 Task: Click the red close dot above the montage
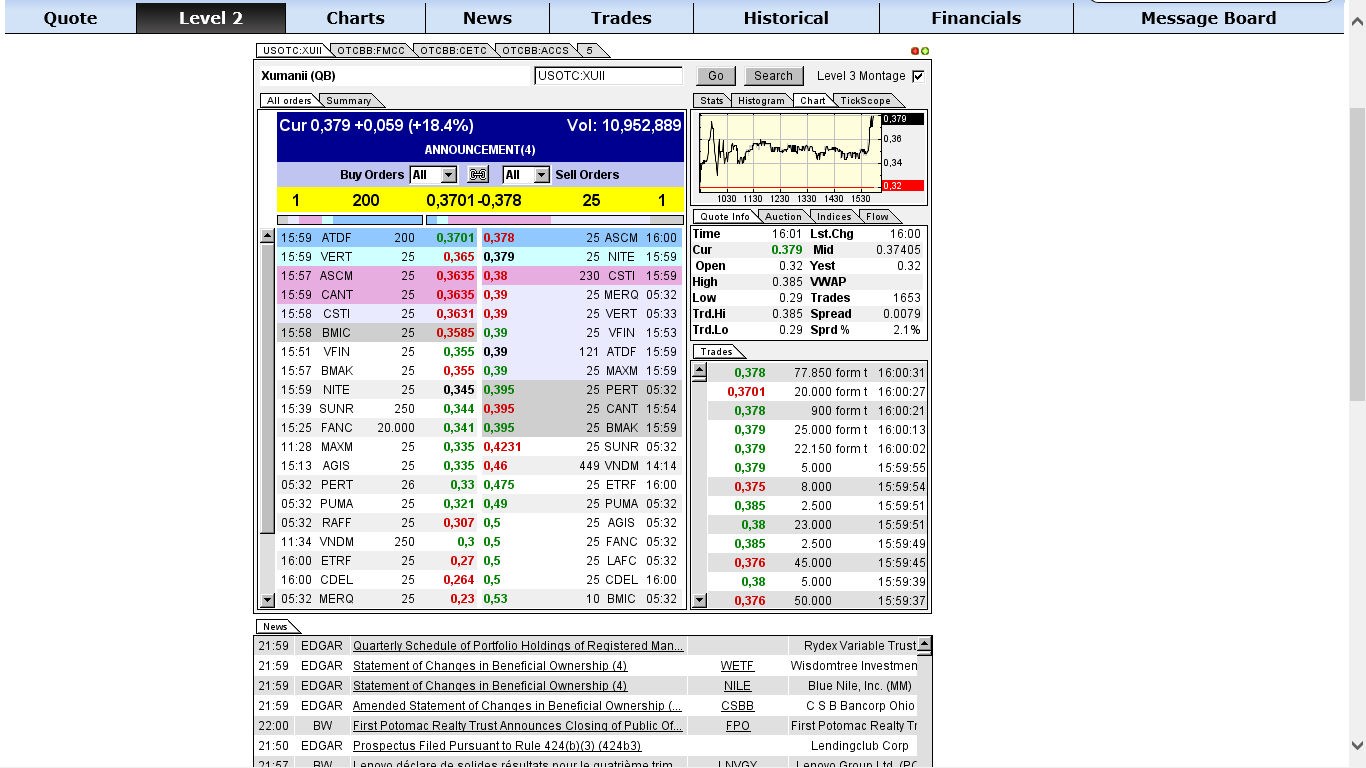tap(915, 51)
